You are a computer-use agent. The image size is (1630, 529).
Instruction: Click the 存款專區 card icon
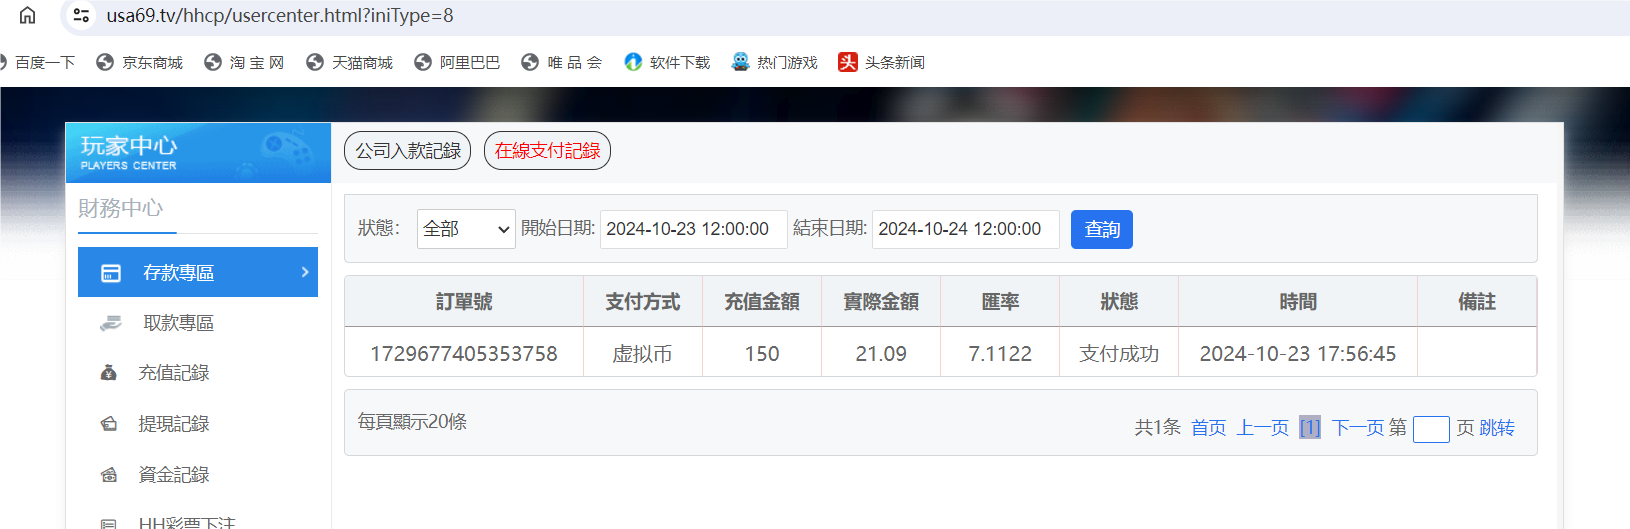(111, 273)
